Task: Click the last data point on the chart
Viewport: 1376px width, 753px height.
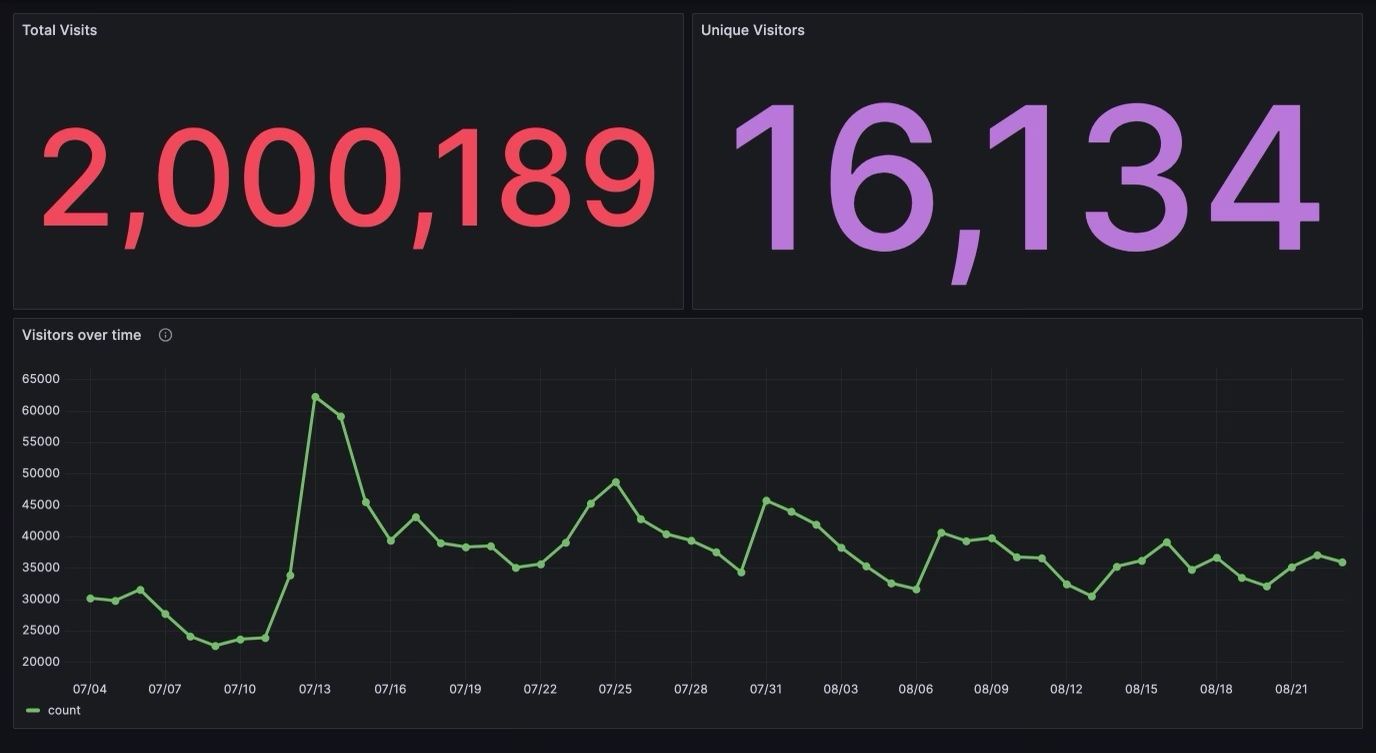Action: [1342, 562]
